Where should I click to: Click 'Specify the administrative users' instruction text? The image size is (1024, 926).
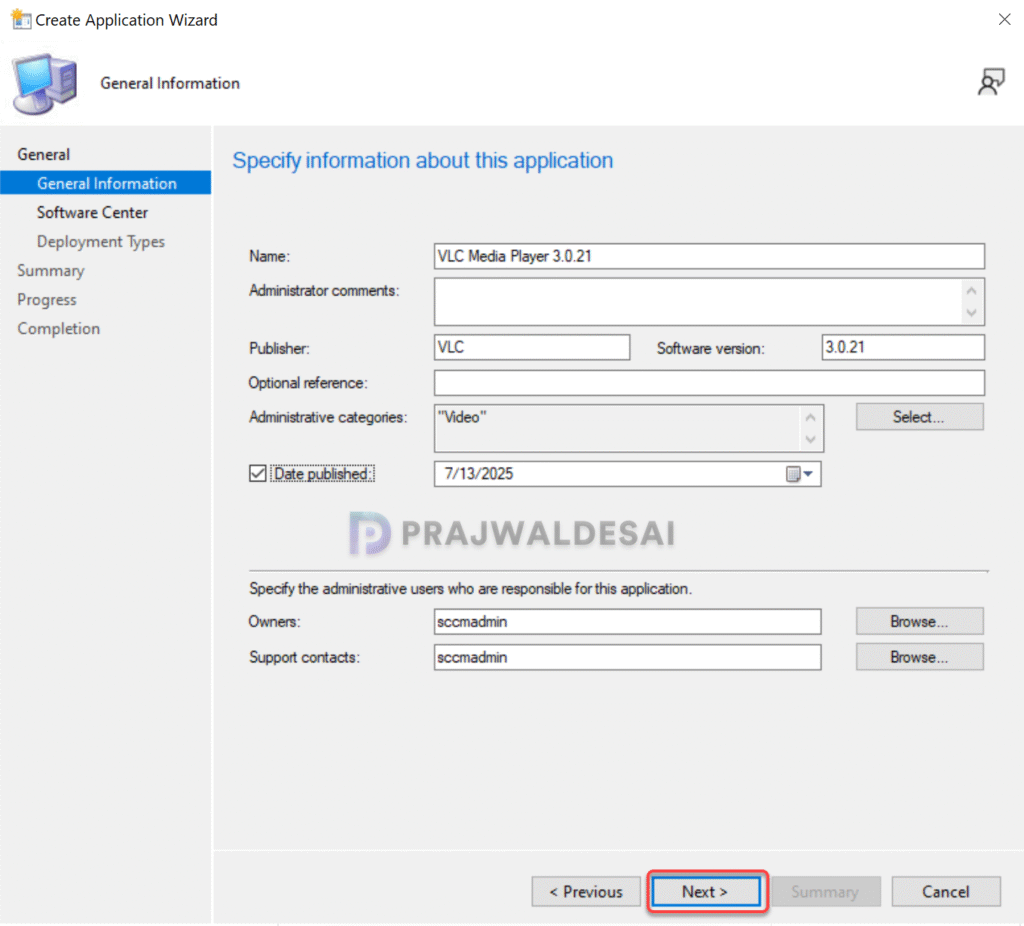point(470,589)
